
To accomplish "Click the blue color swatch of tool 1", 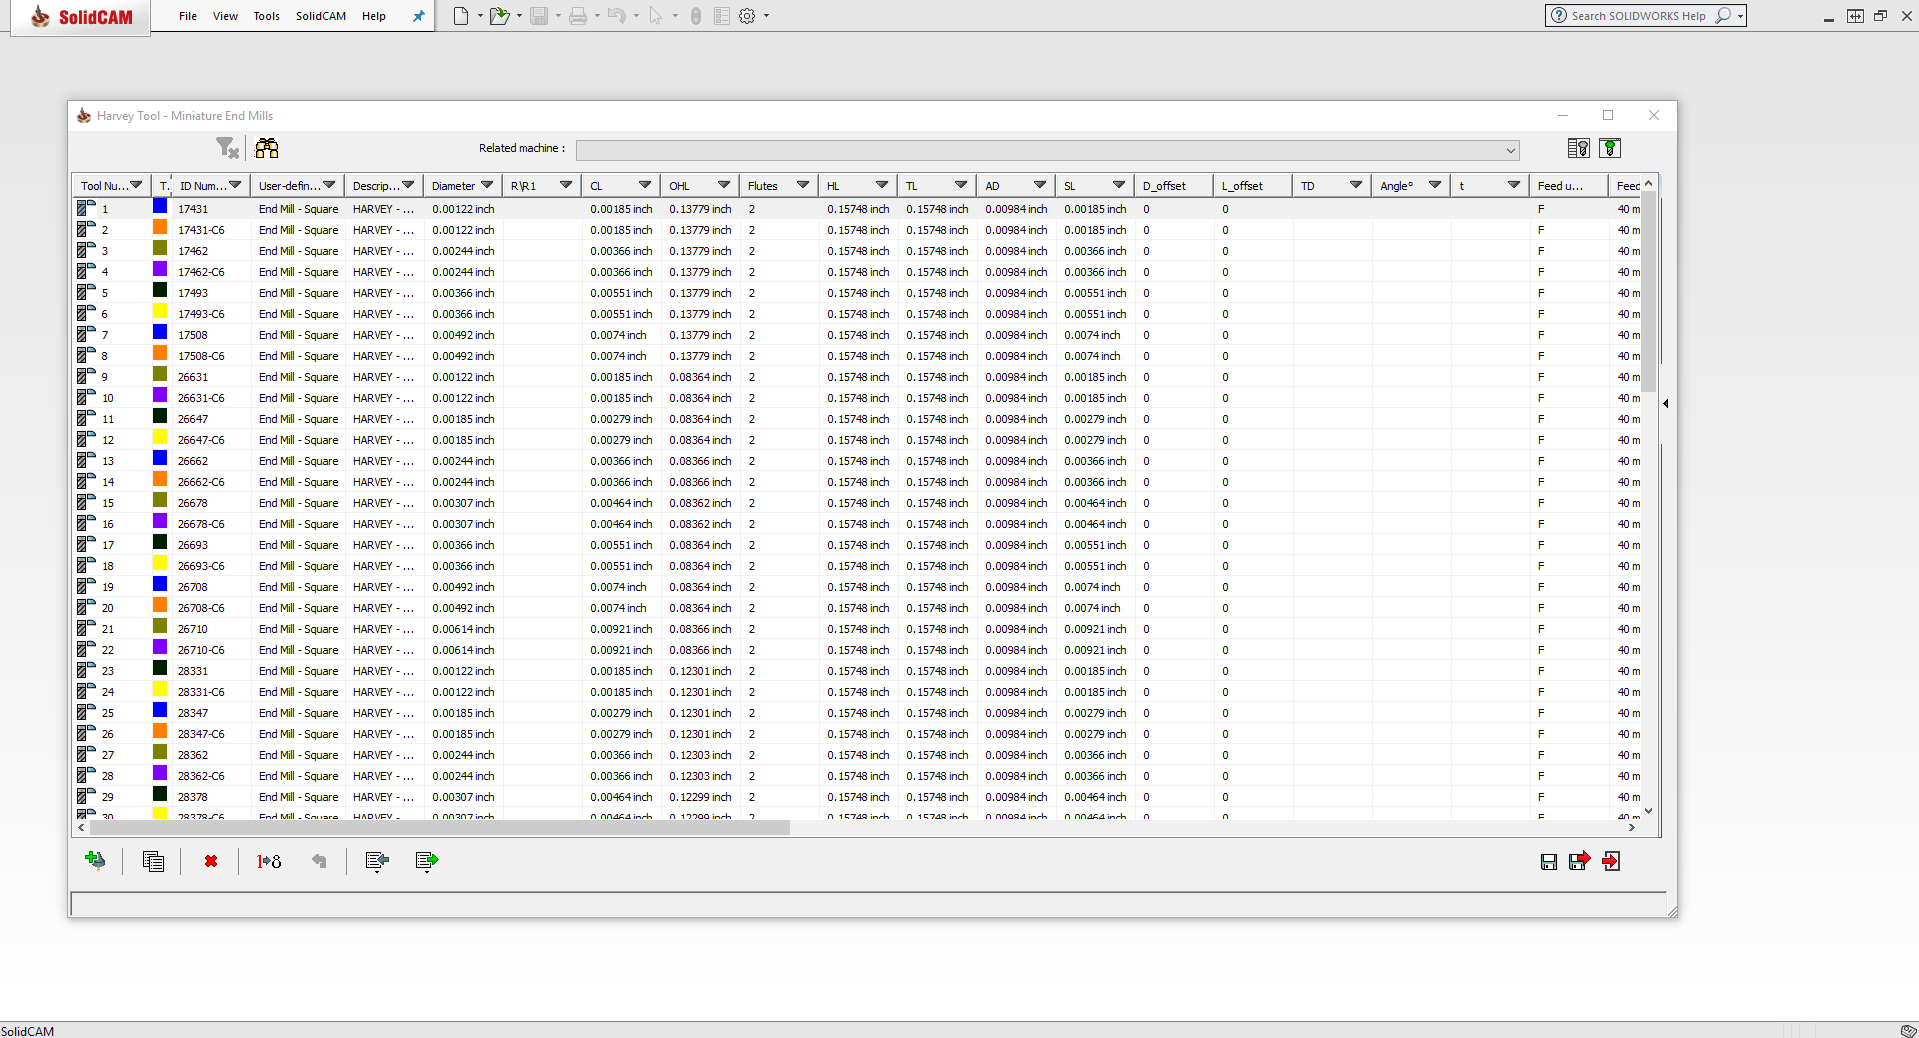I will pyautogui.click(x=160, y=207).
